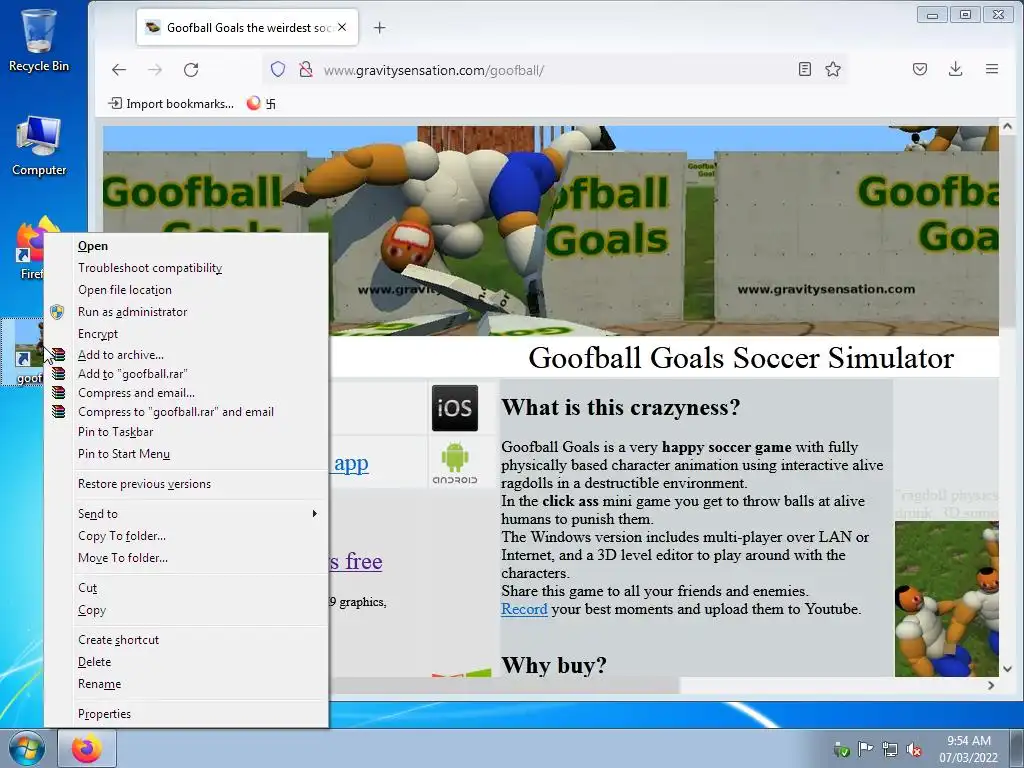The height and width of the screenshot is (768, 1024).
Task: Select Add to archive... option
Action: [187, 355]
